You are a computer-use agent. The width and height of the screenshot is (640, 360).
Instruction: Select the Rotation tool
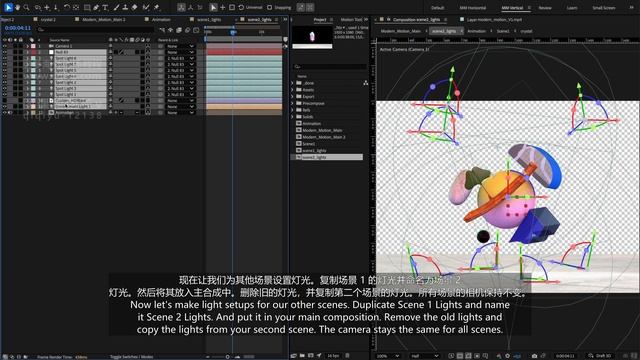coord(67,7)
